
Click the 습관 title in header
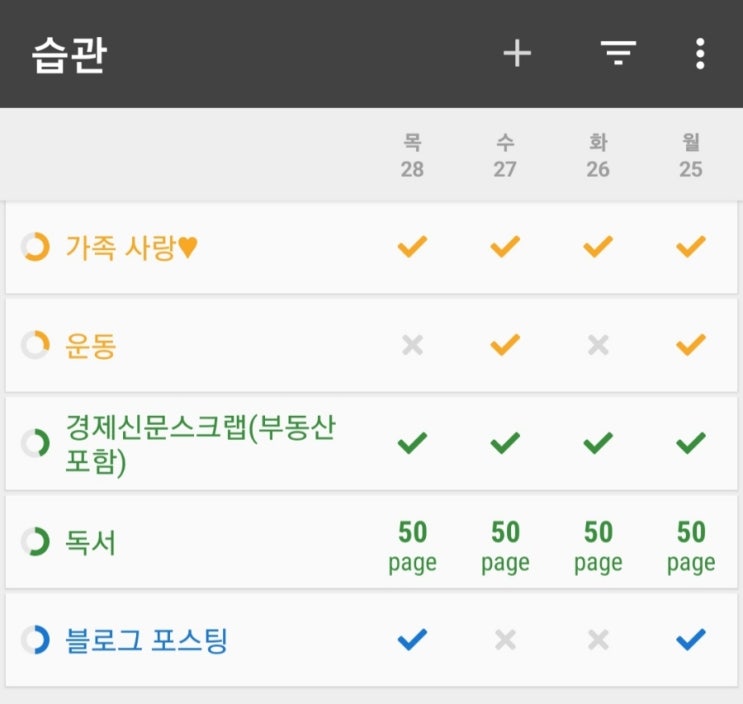[x=68, y=55]
